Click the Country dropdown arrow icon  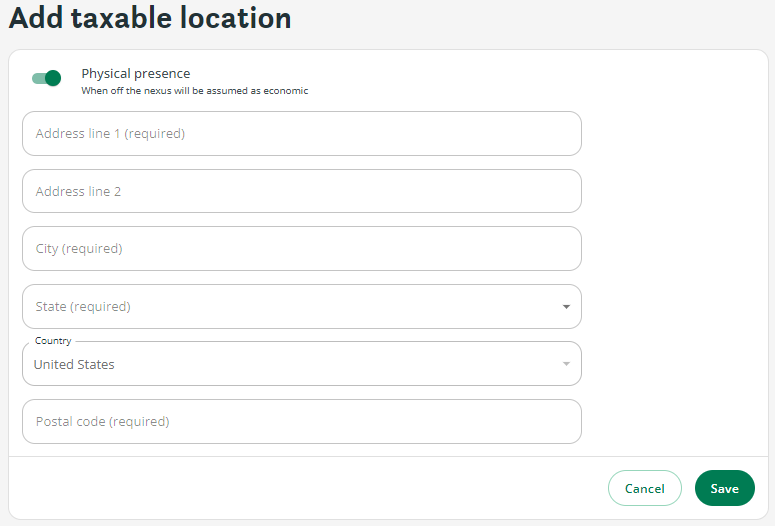566,364
